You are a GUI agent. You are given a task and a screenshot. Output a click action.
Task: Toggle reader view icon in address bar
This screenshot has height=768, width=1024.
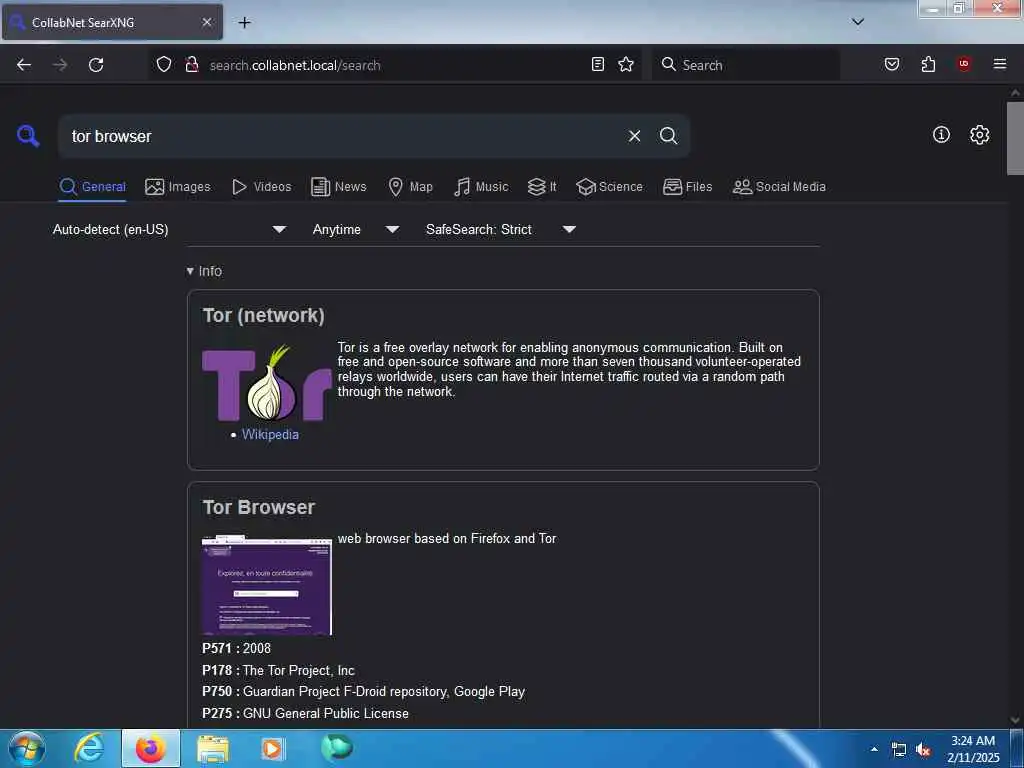tap(598, 64)
